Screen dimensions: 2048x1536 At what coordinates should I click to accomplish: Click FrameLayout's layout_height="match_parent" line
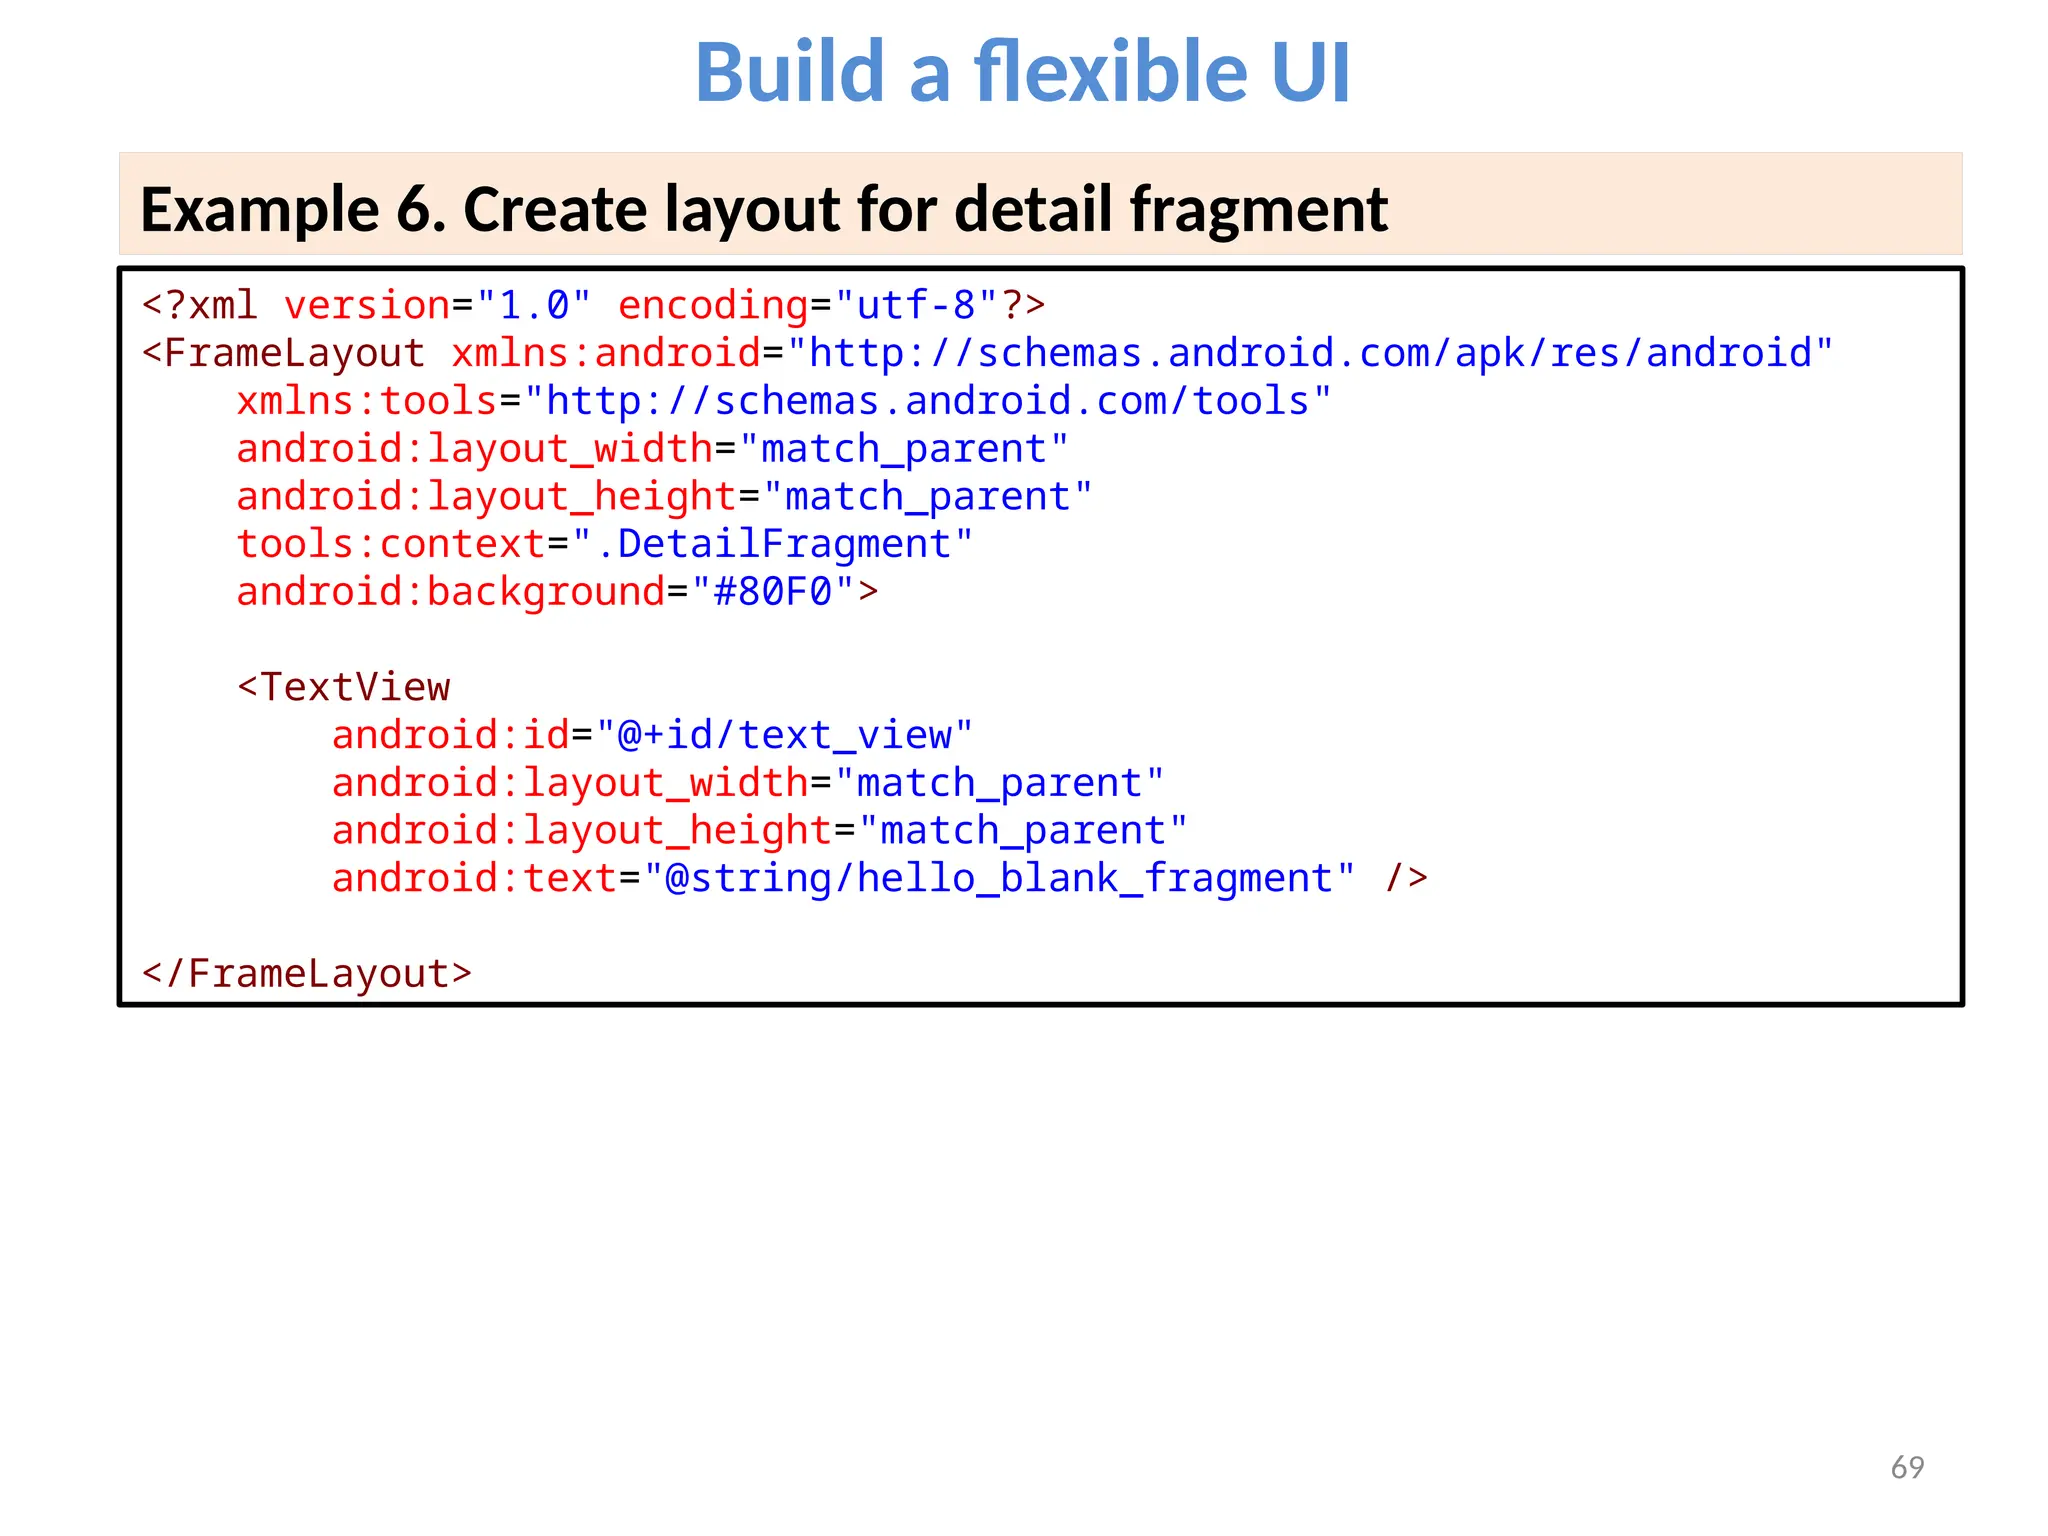665,497
